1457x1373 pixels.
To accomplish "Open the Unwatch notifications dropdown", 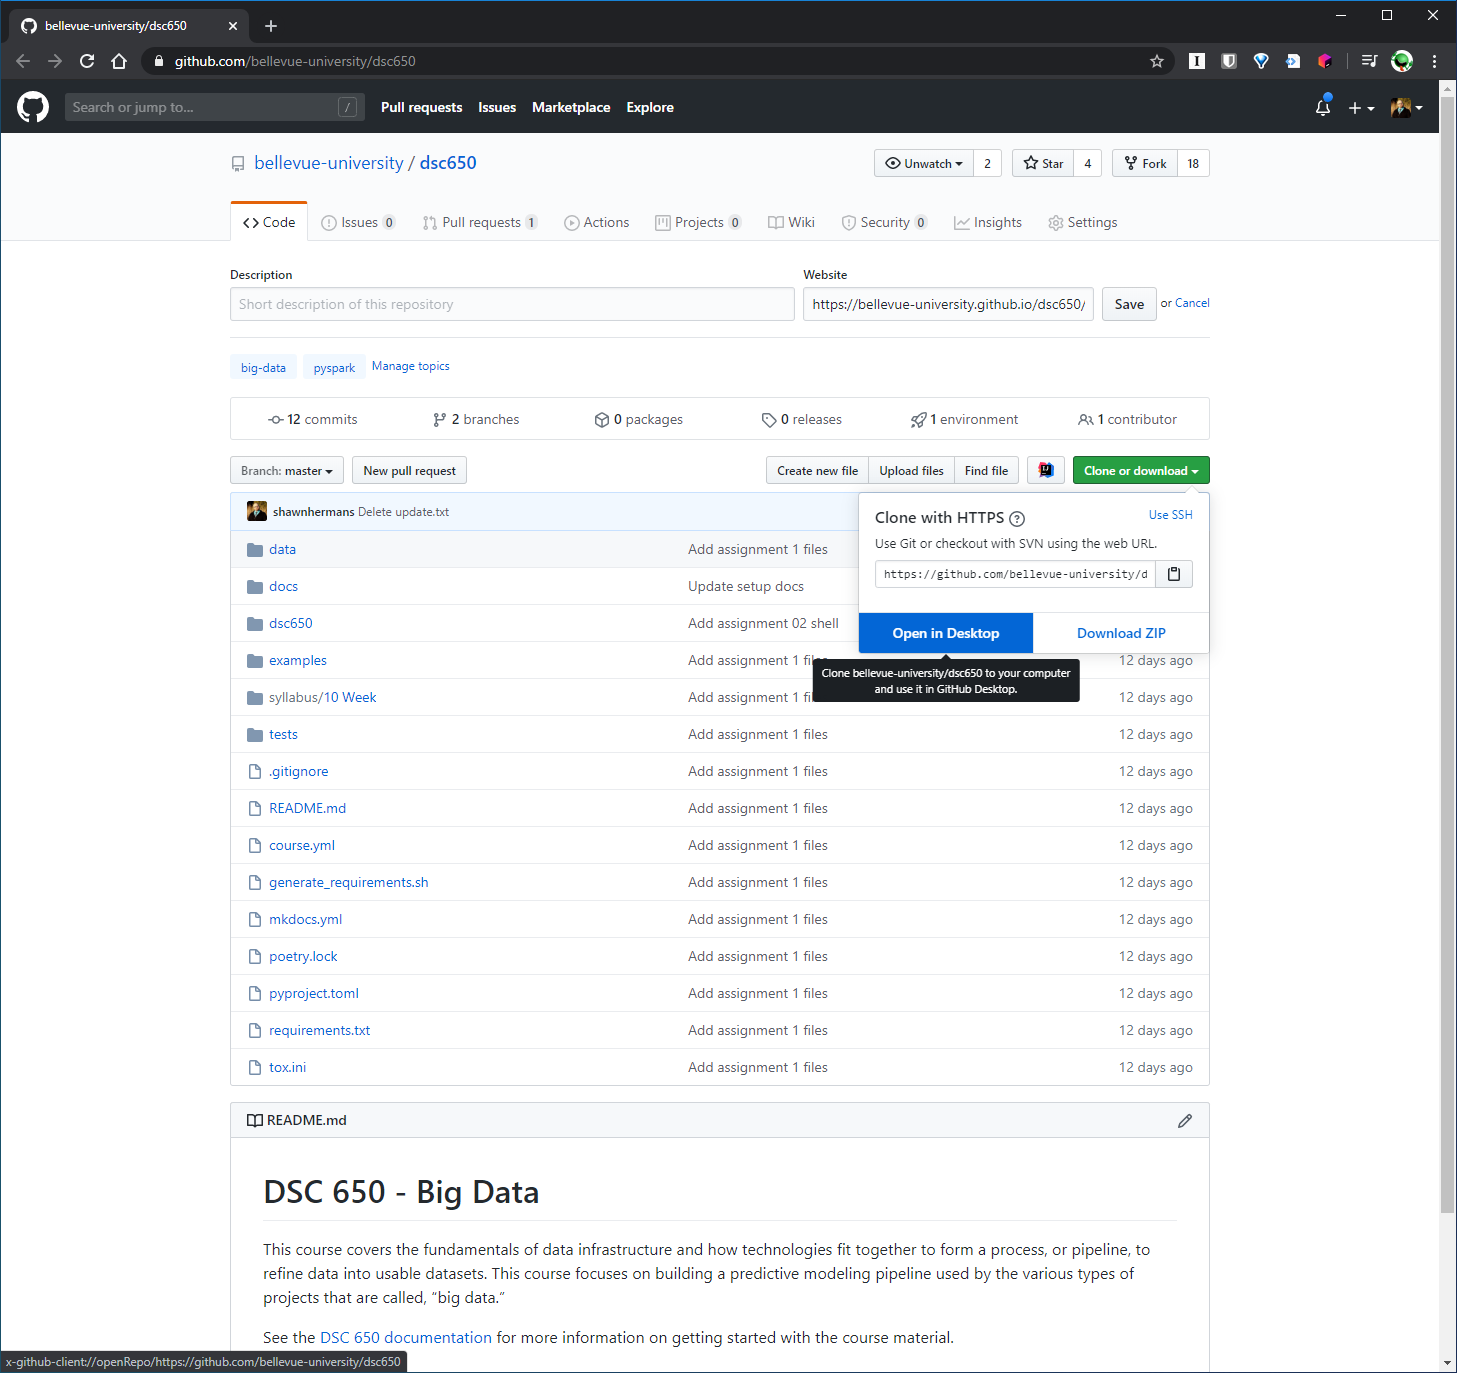I will tap(923, 163).
